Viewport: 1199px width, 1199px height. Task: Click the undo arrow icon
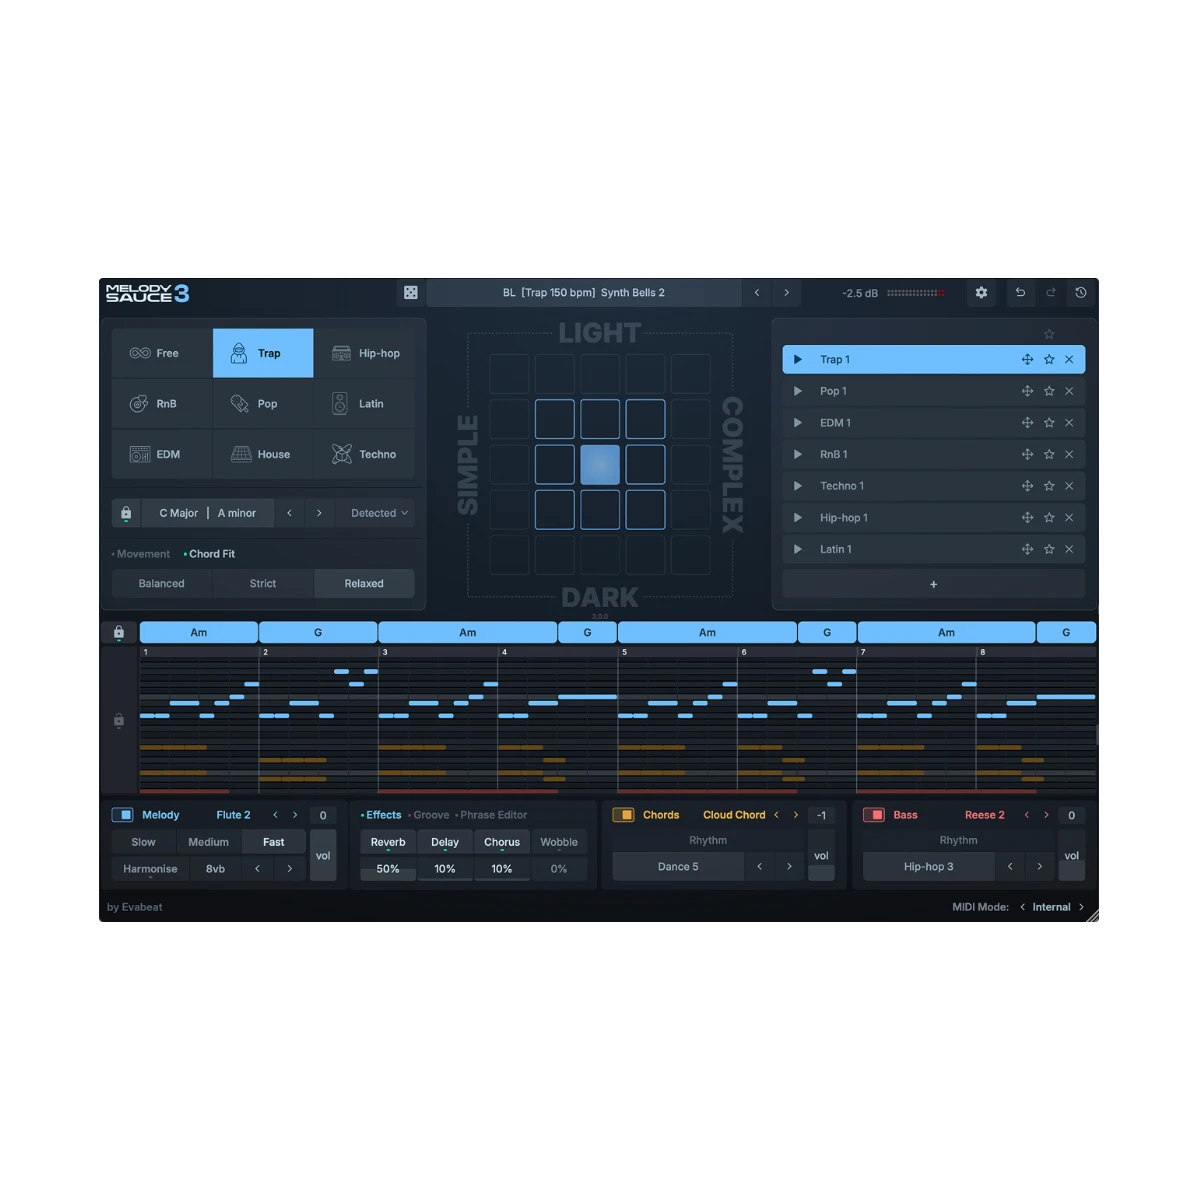click(x=1020, y=293)
